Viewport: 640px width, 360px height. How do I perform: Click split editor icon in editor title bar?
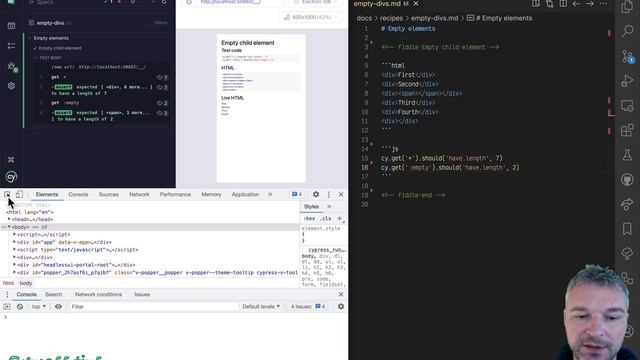[563, 4]
